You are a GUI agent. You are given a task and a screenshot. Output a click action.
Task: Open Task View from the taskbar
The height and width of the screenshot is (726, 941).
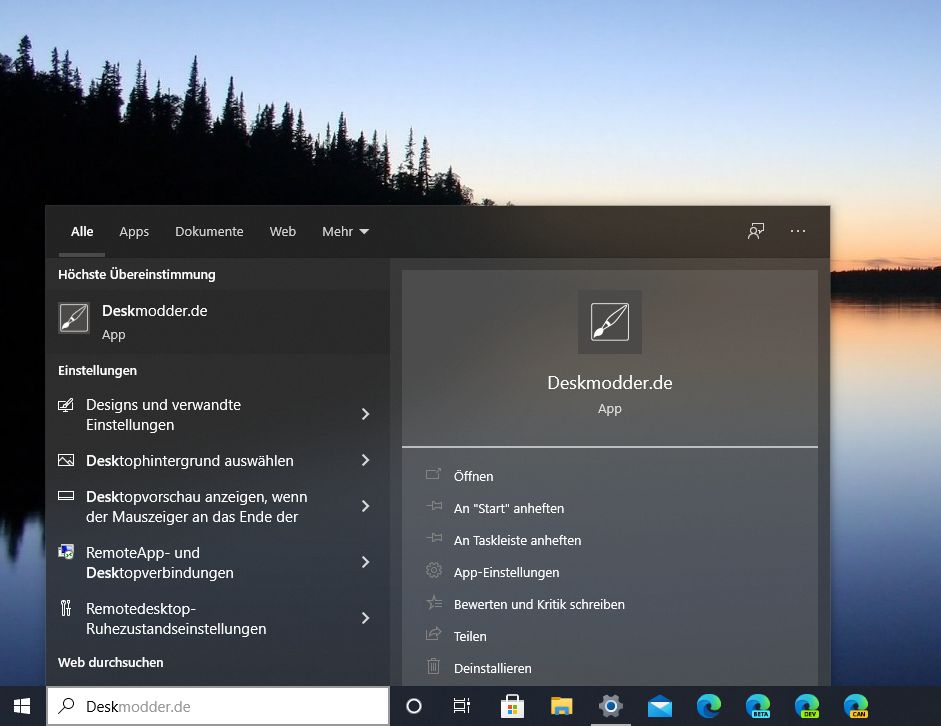tap(461, 706)
